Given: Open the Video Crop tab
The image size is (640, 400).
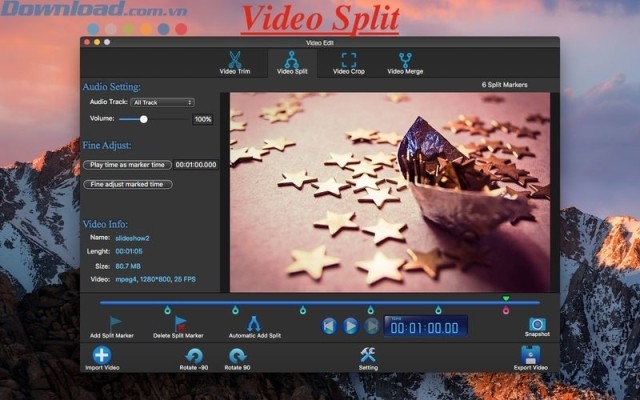Looking at the screenshot, I should point(349,63).
